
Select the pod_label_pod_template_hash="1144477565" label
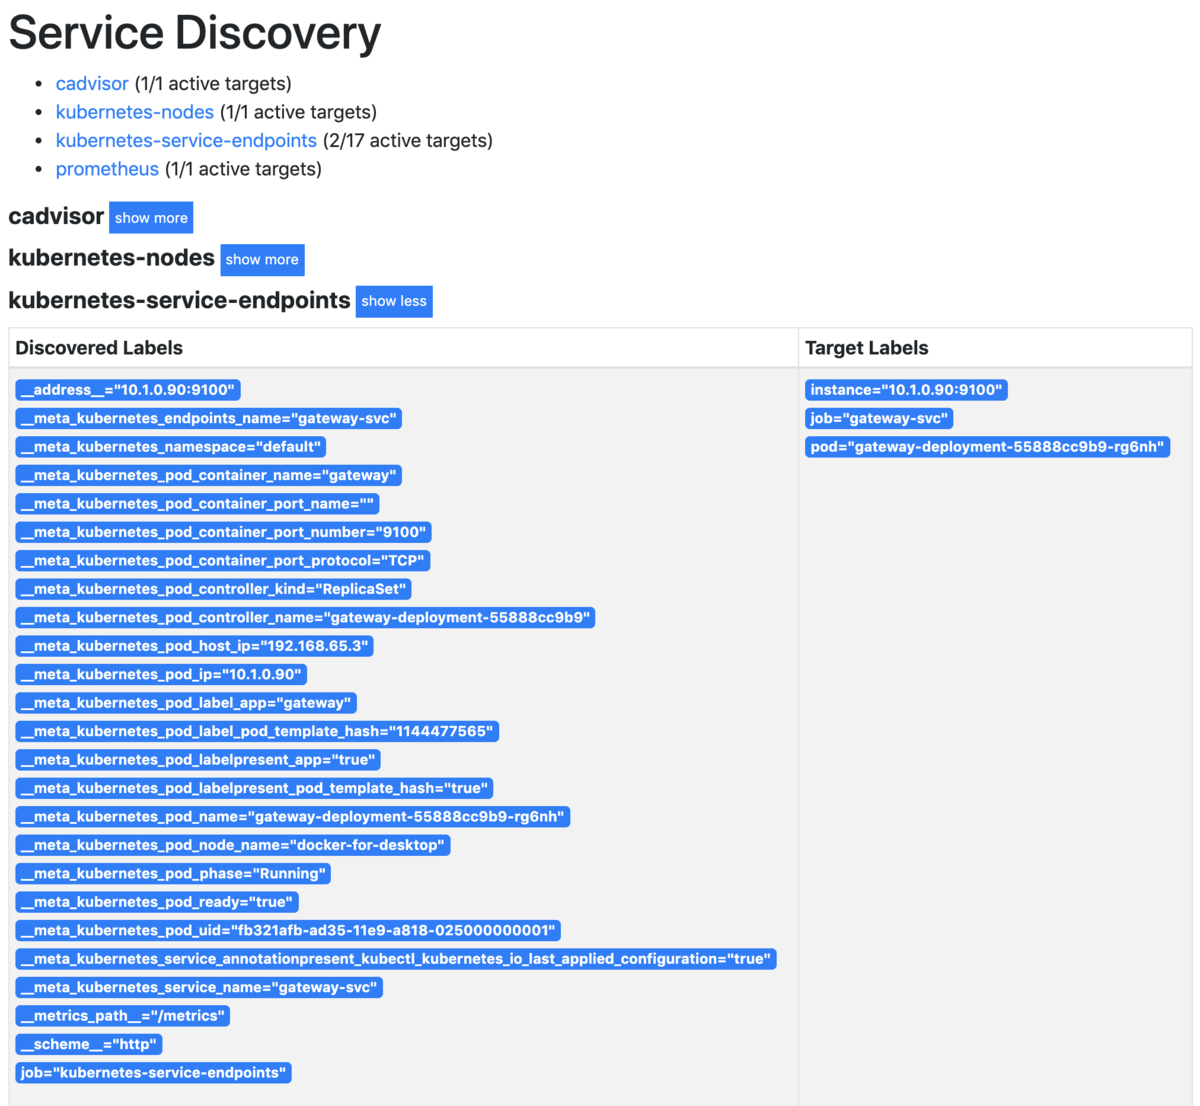pos(257,731)
